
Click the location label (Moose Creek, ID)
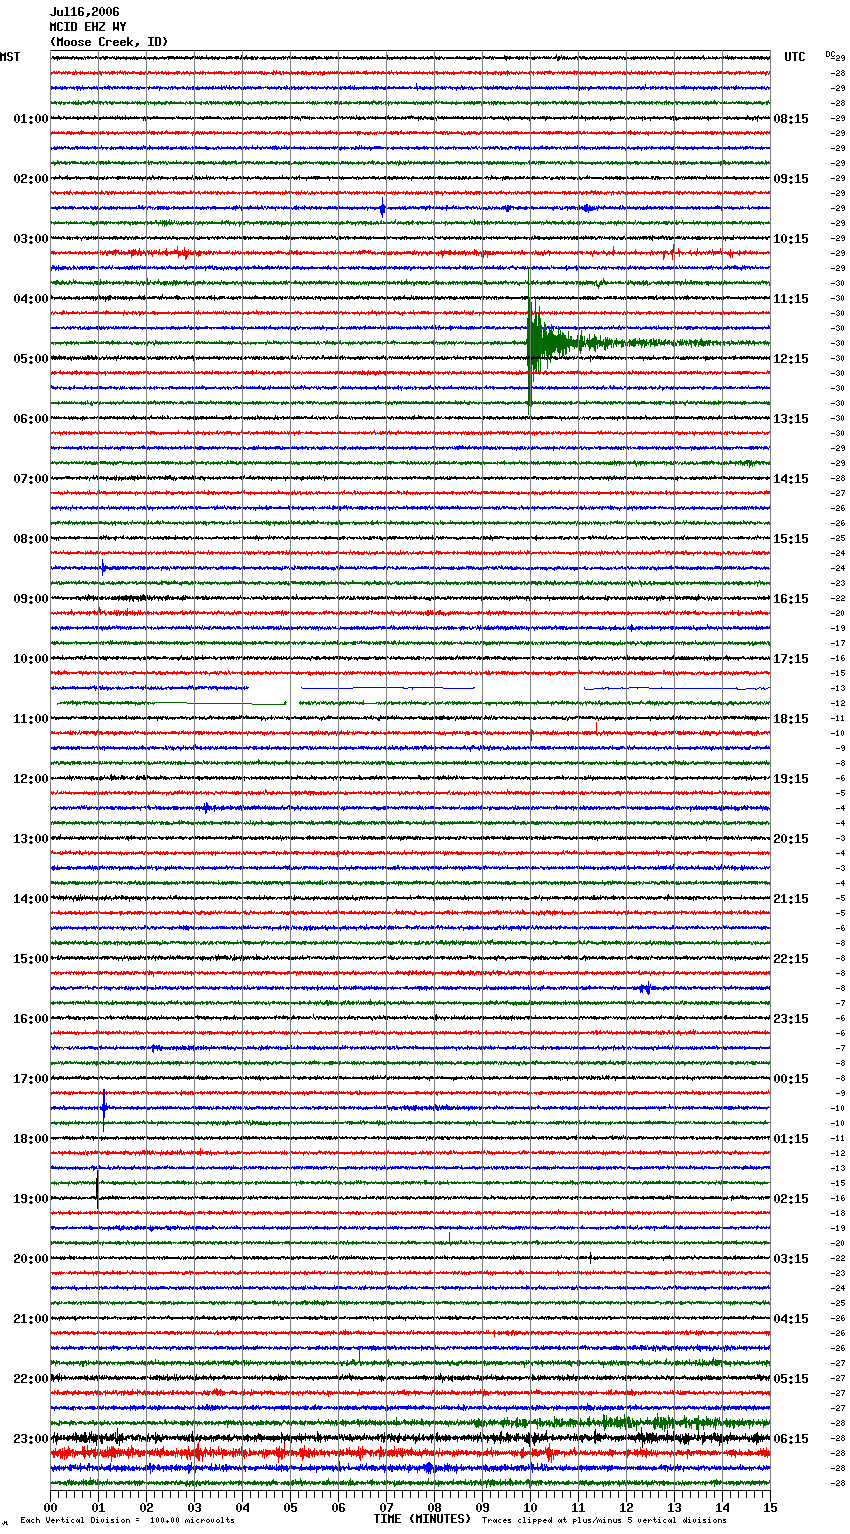pos(109,42)
